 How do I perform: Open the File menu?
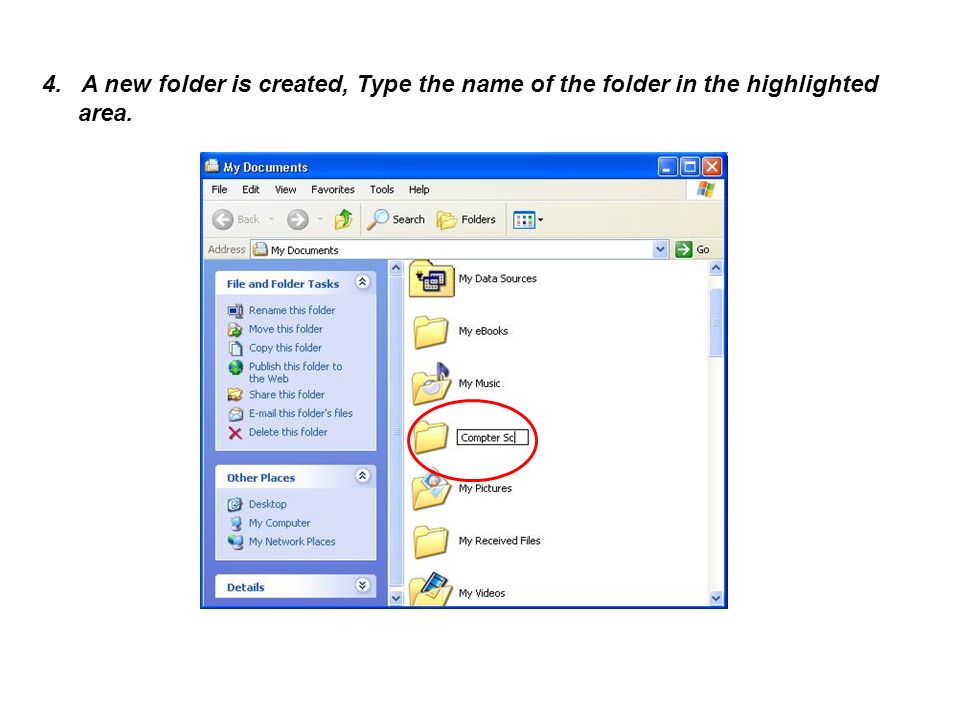pos(219,190)
